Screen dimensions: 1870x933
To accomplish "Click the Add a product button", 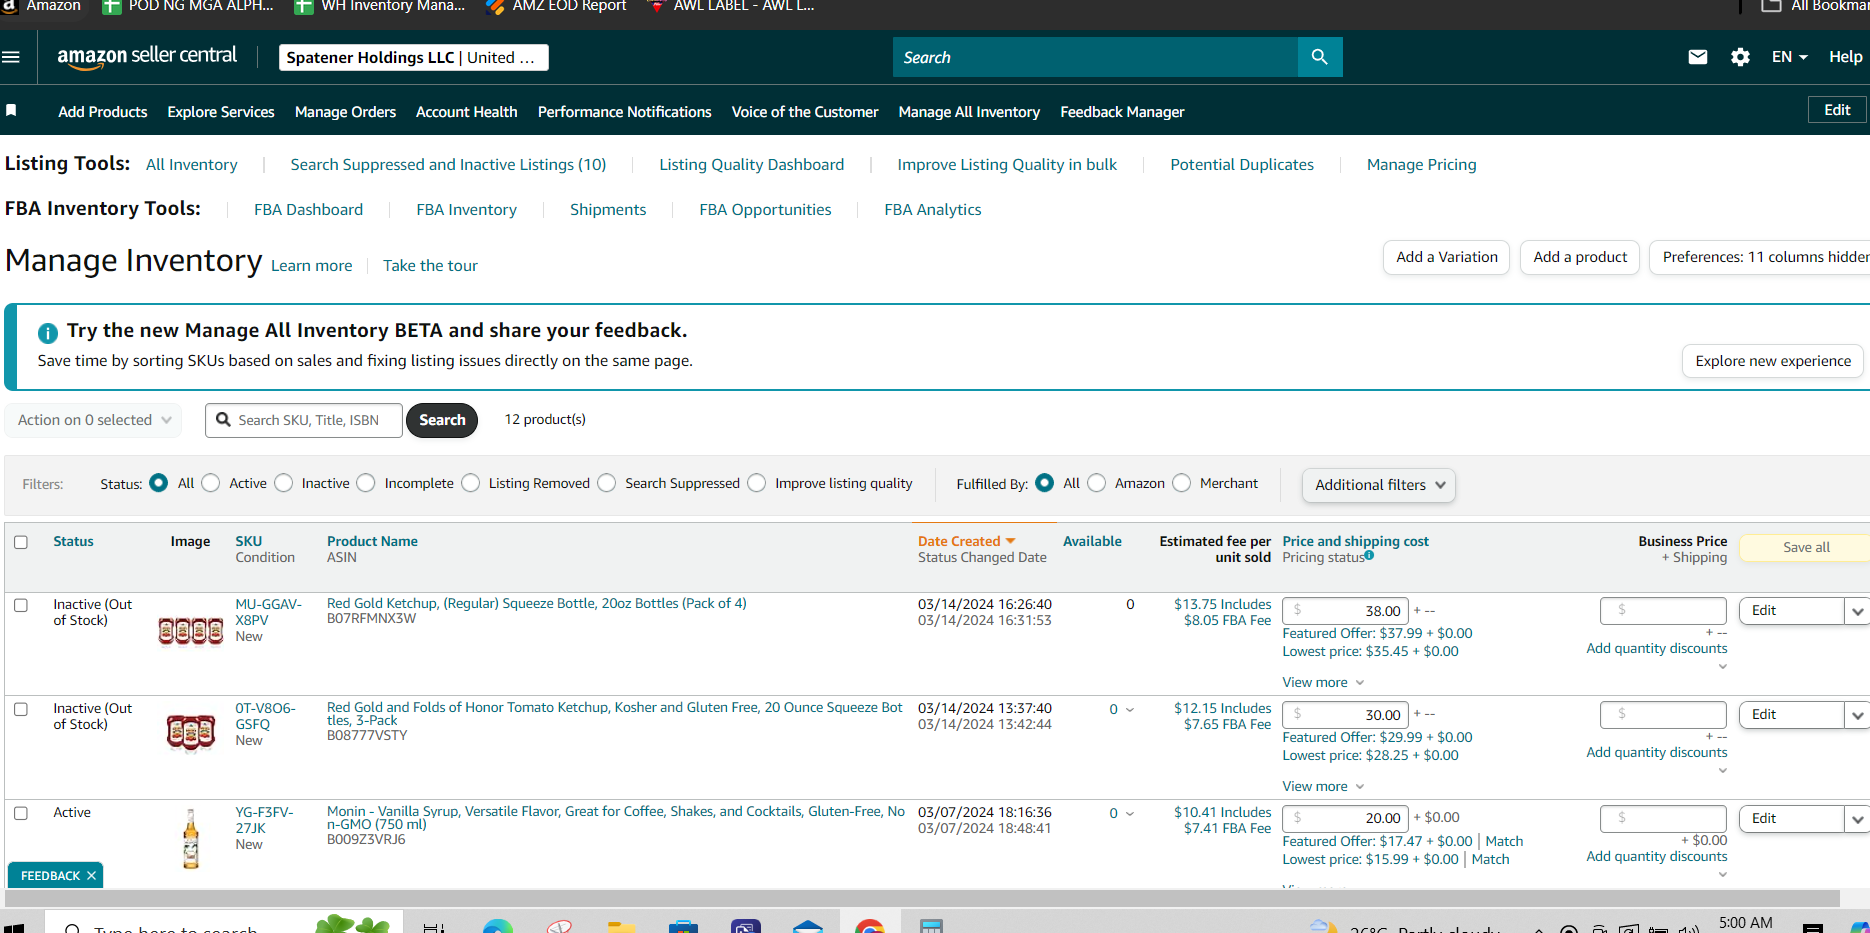I will pyautogui.click(x=1580, y=257).
